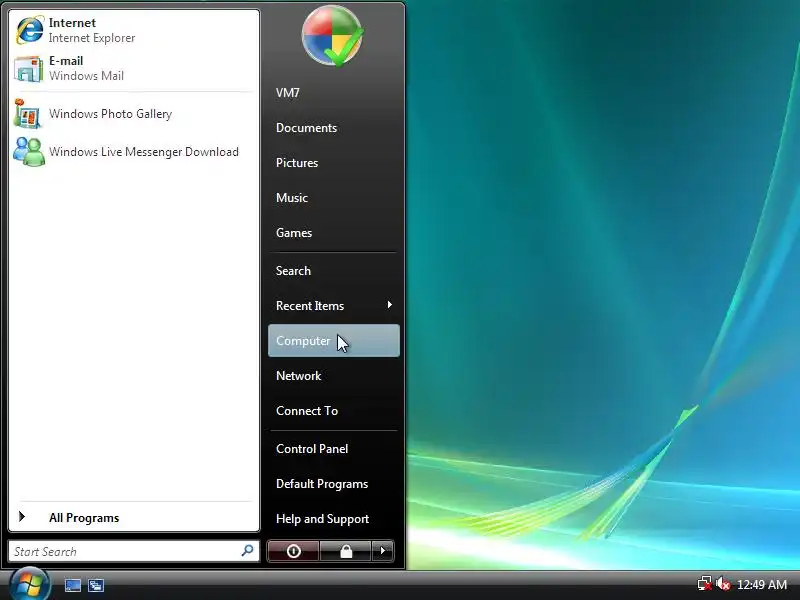Click the user account picture
The image size is (800, 600).
[333, 36]
